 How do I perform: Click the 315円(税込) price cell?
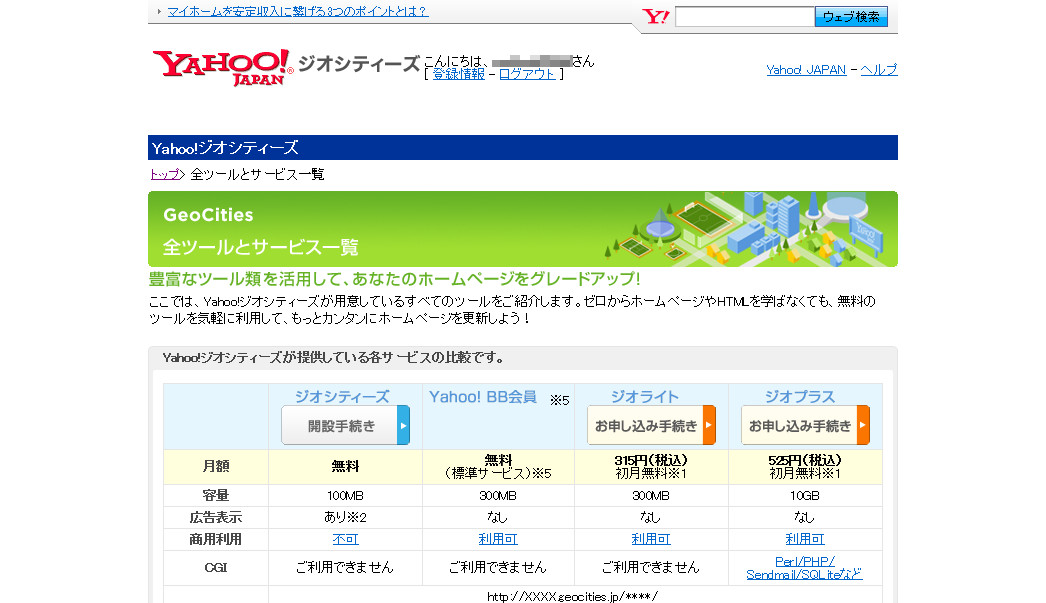651,466
